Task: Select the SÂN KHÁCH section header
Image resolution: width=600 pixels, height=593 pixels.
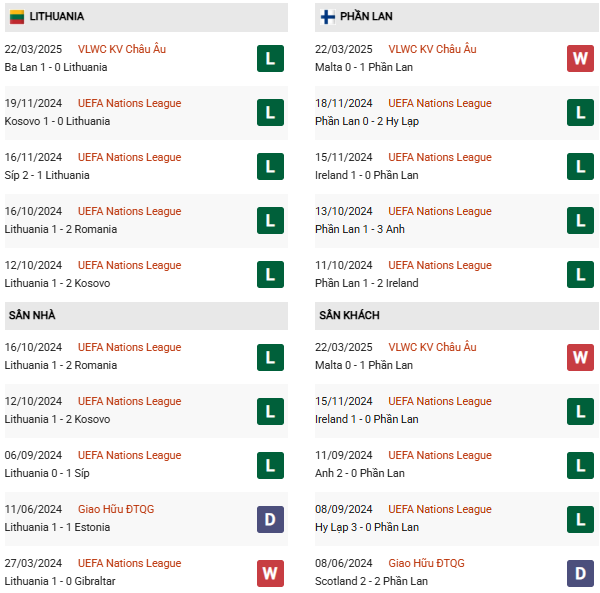Action: (457, 316)
